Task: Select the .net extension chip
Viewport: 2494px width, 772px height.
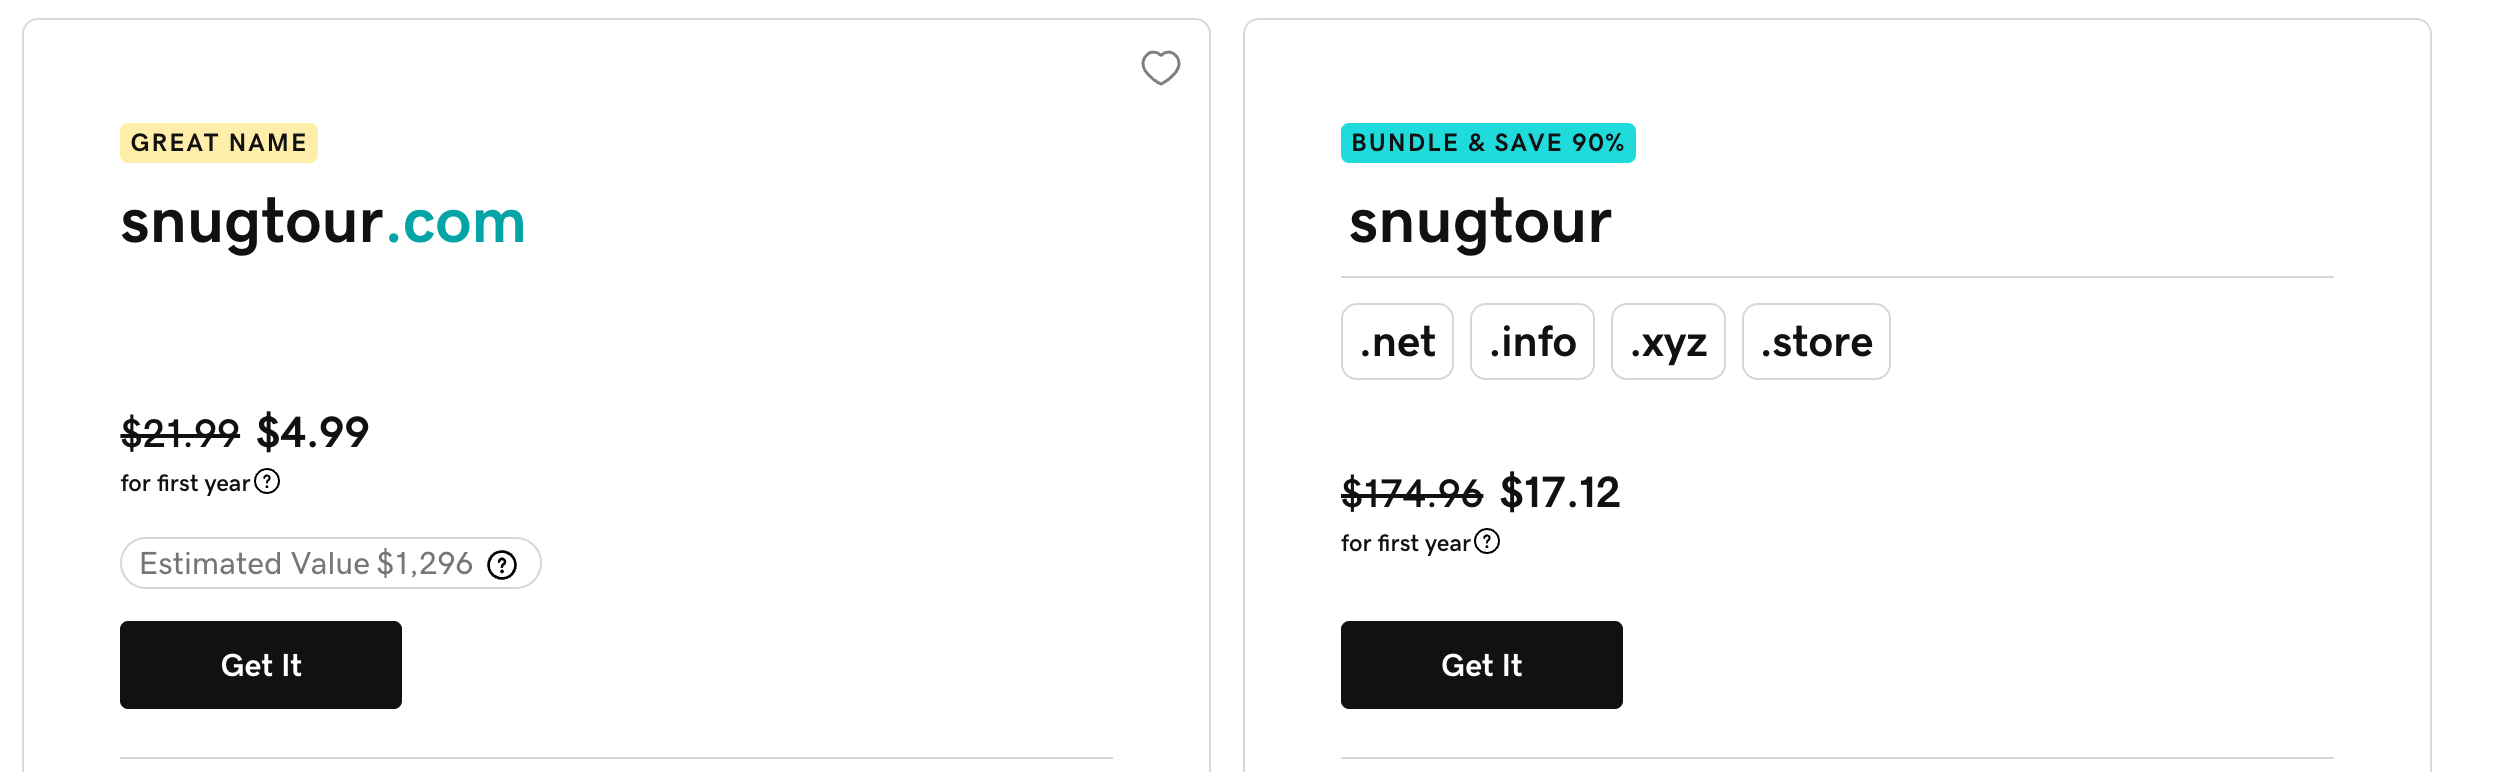Action: 1397,342
